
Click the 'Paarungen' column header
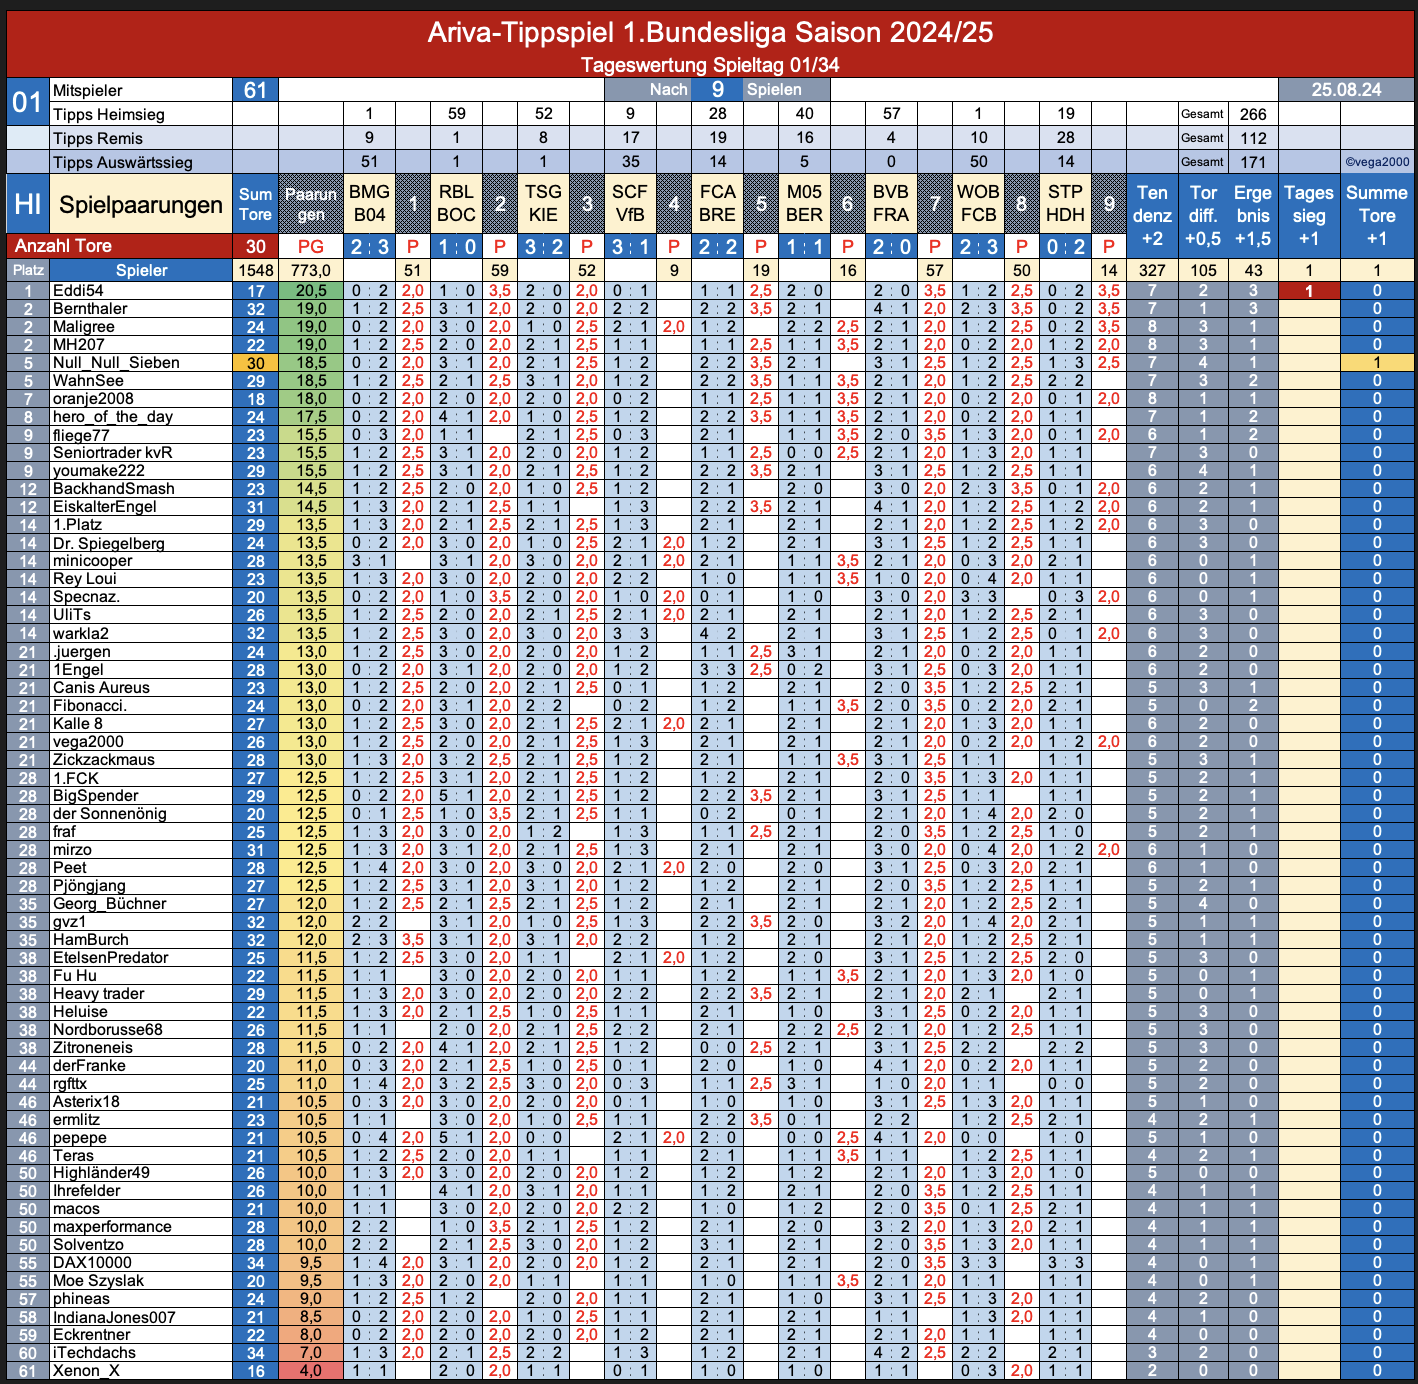click(311, 204)
